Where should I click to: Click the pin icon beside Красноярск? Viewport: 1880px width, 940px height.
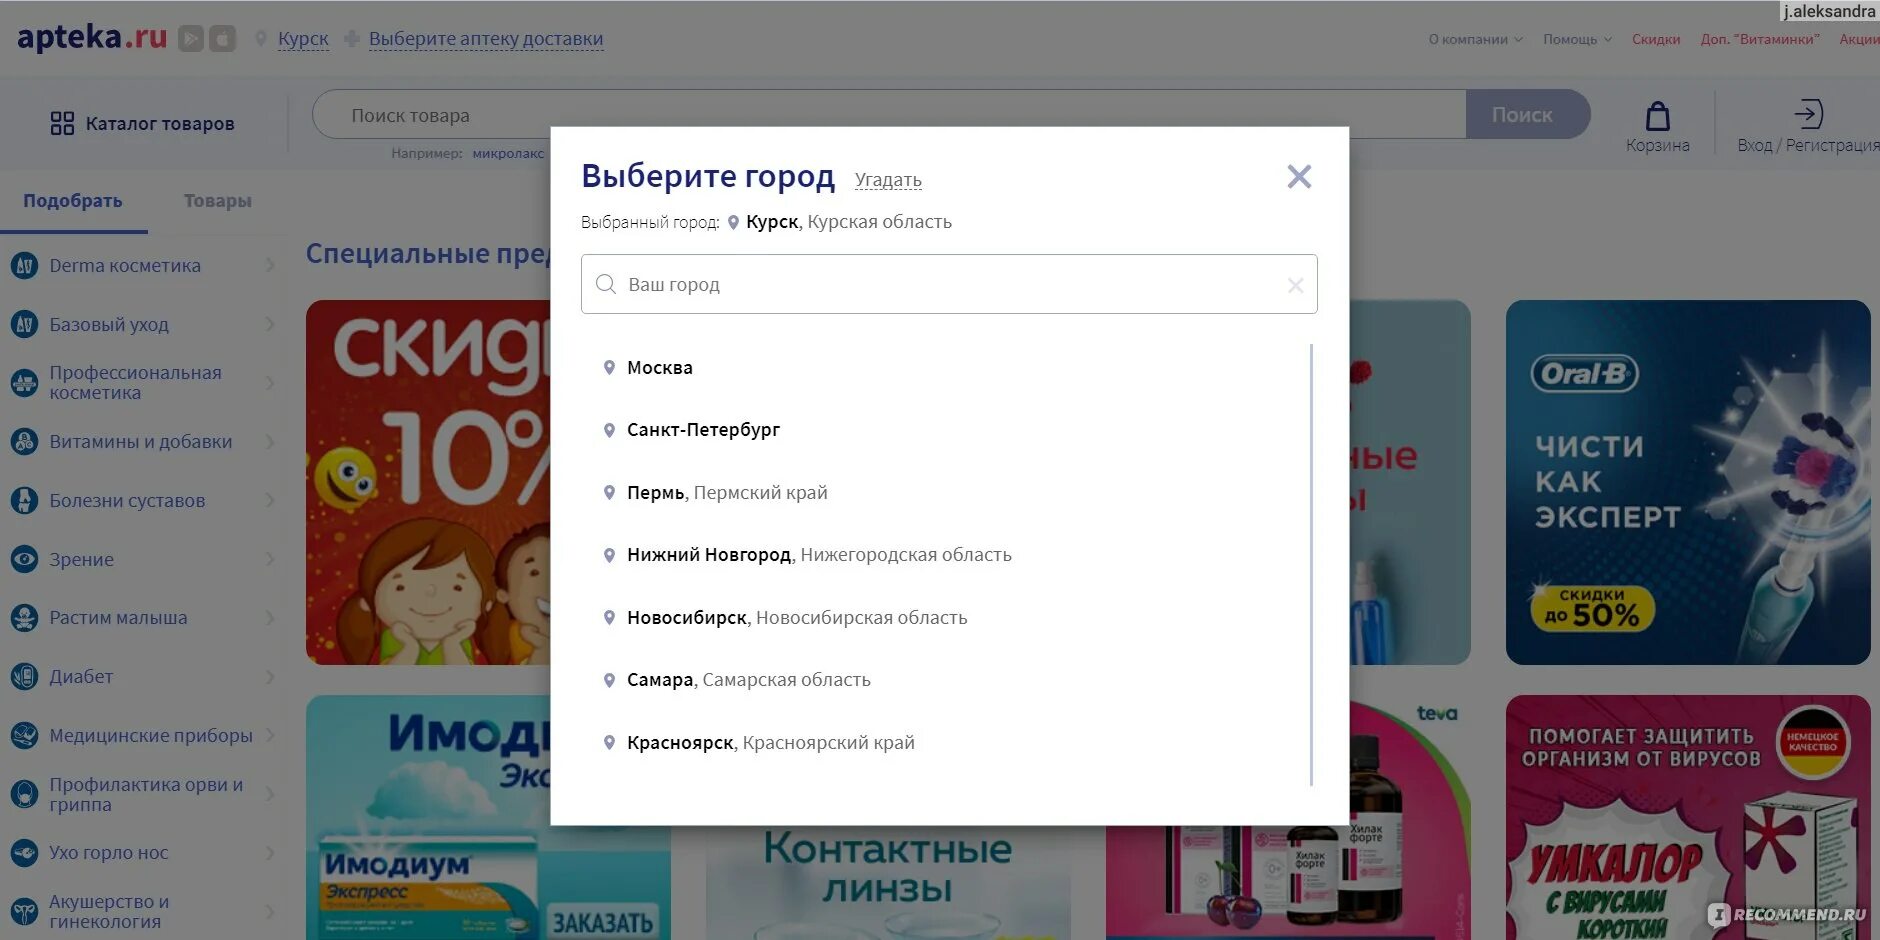609,743
